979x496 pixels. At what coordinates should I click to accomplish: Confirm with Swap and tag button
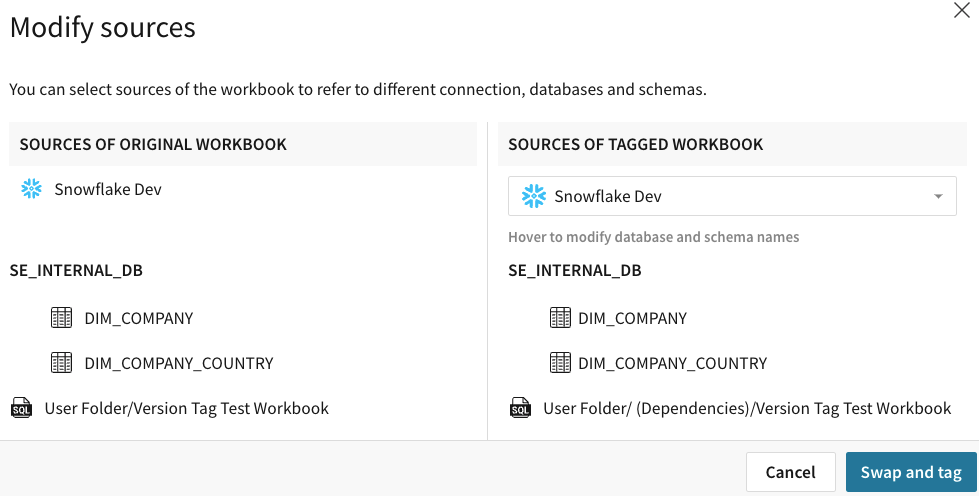point(911,472)
